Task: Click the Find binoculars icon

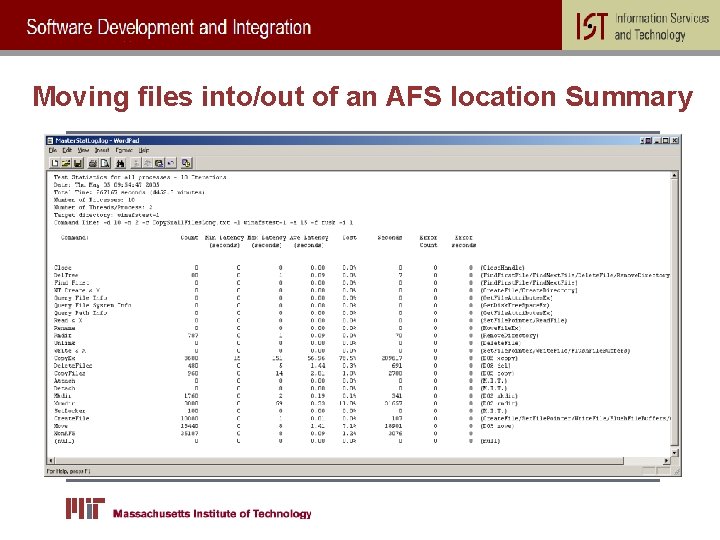Action: tap(121, 163)
